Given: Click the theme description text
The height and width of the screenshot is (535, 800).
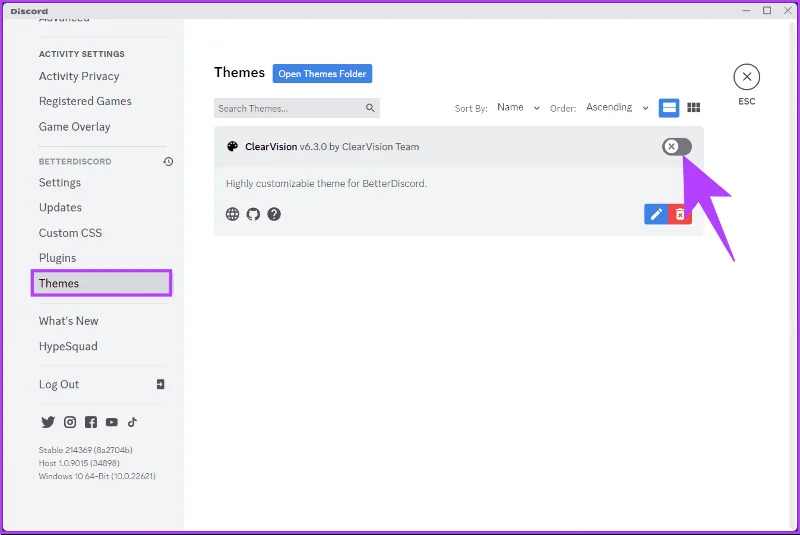Looking at the screenshot, I should point(327,184).
